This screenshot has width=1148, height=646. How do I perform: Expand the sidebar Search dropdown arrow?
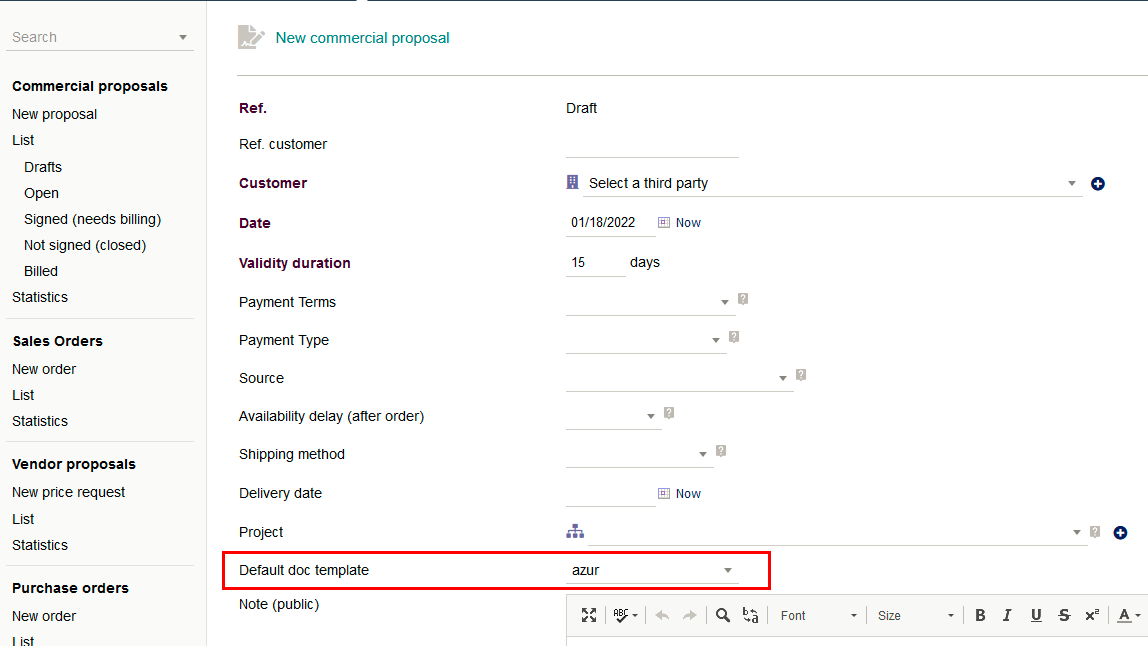pyautogui.click(x=183, y=37)
